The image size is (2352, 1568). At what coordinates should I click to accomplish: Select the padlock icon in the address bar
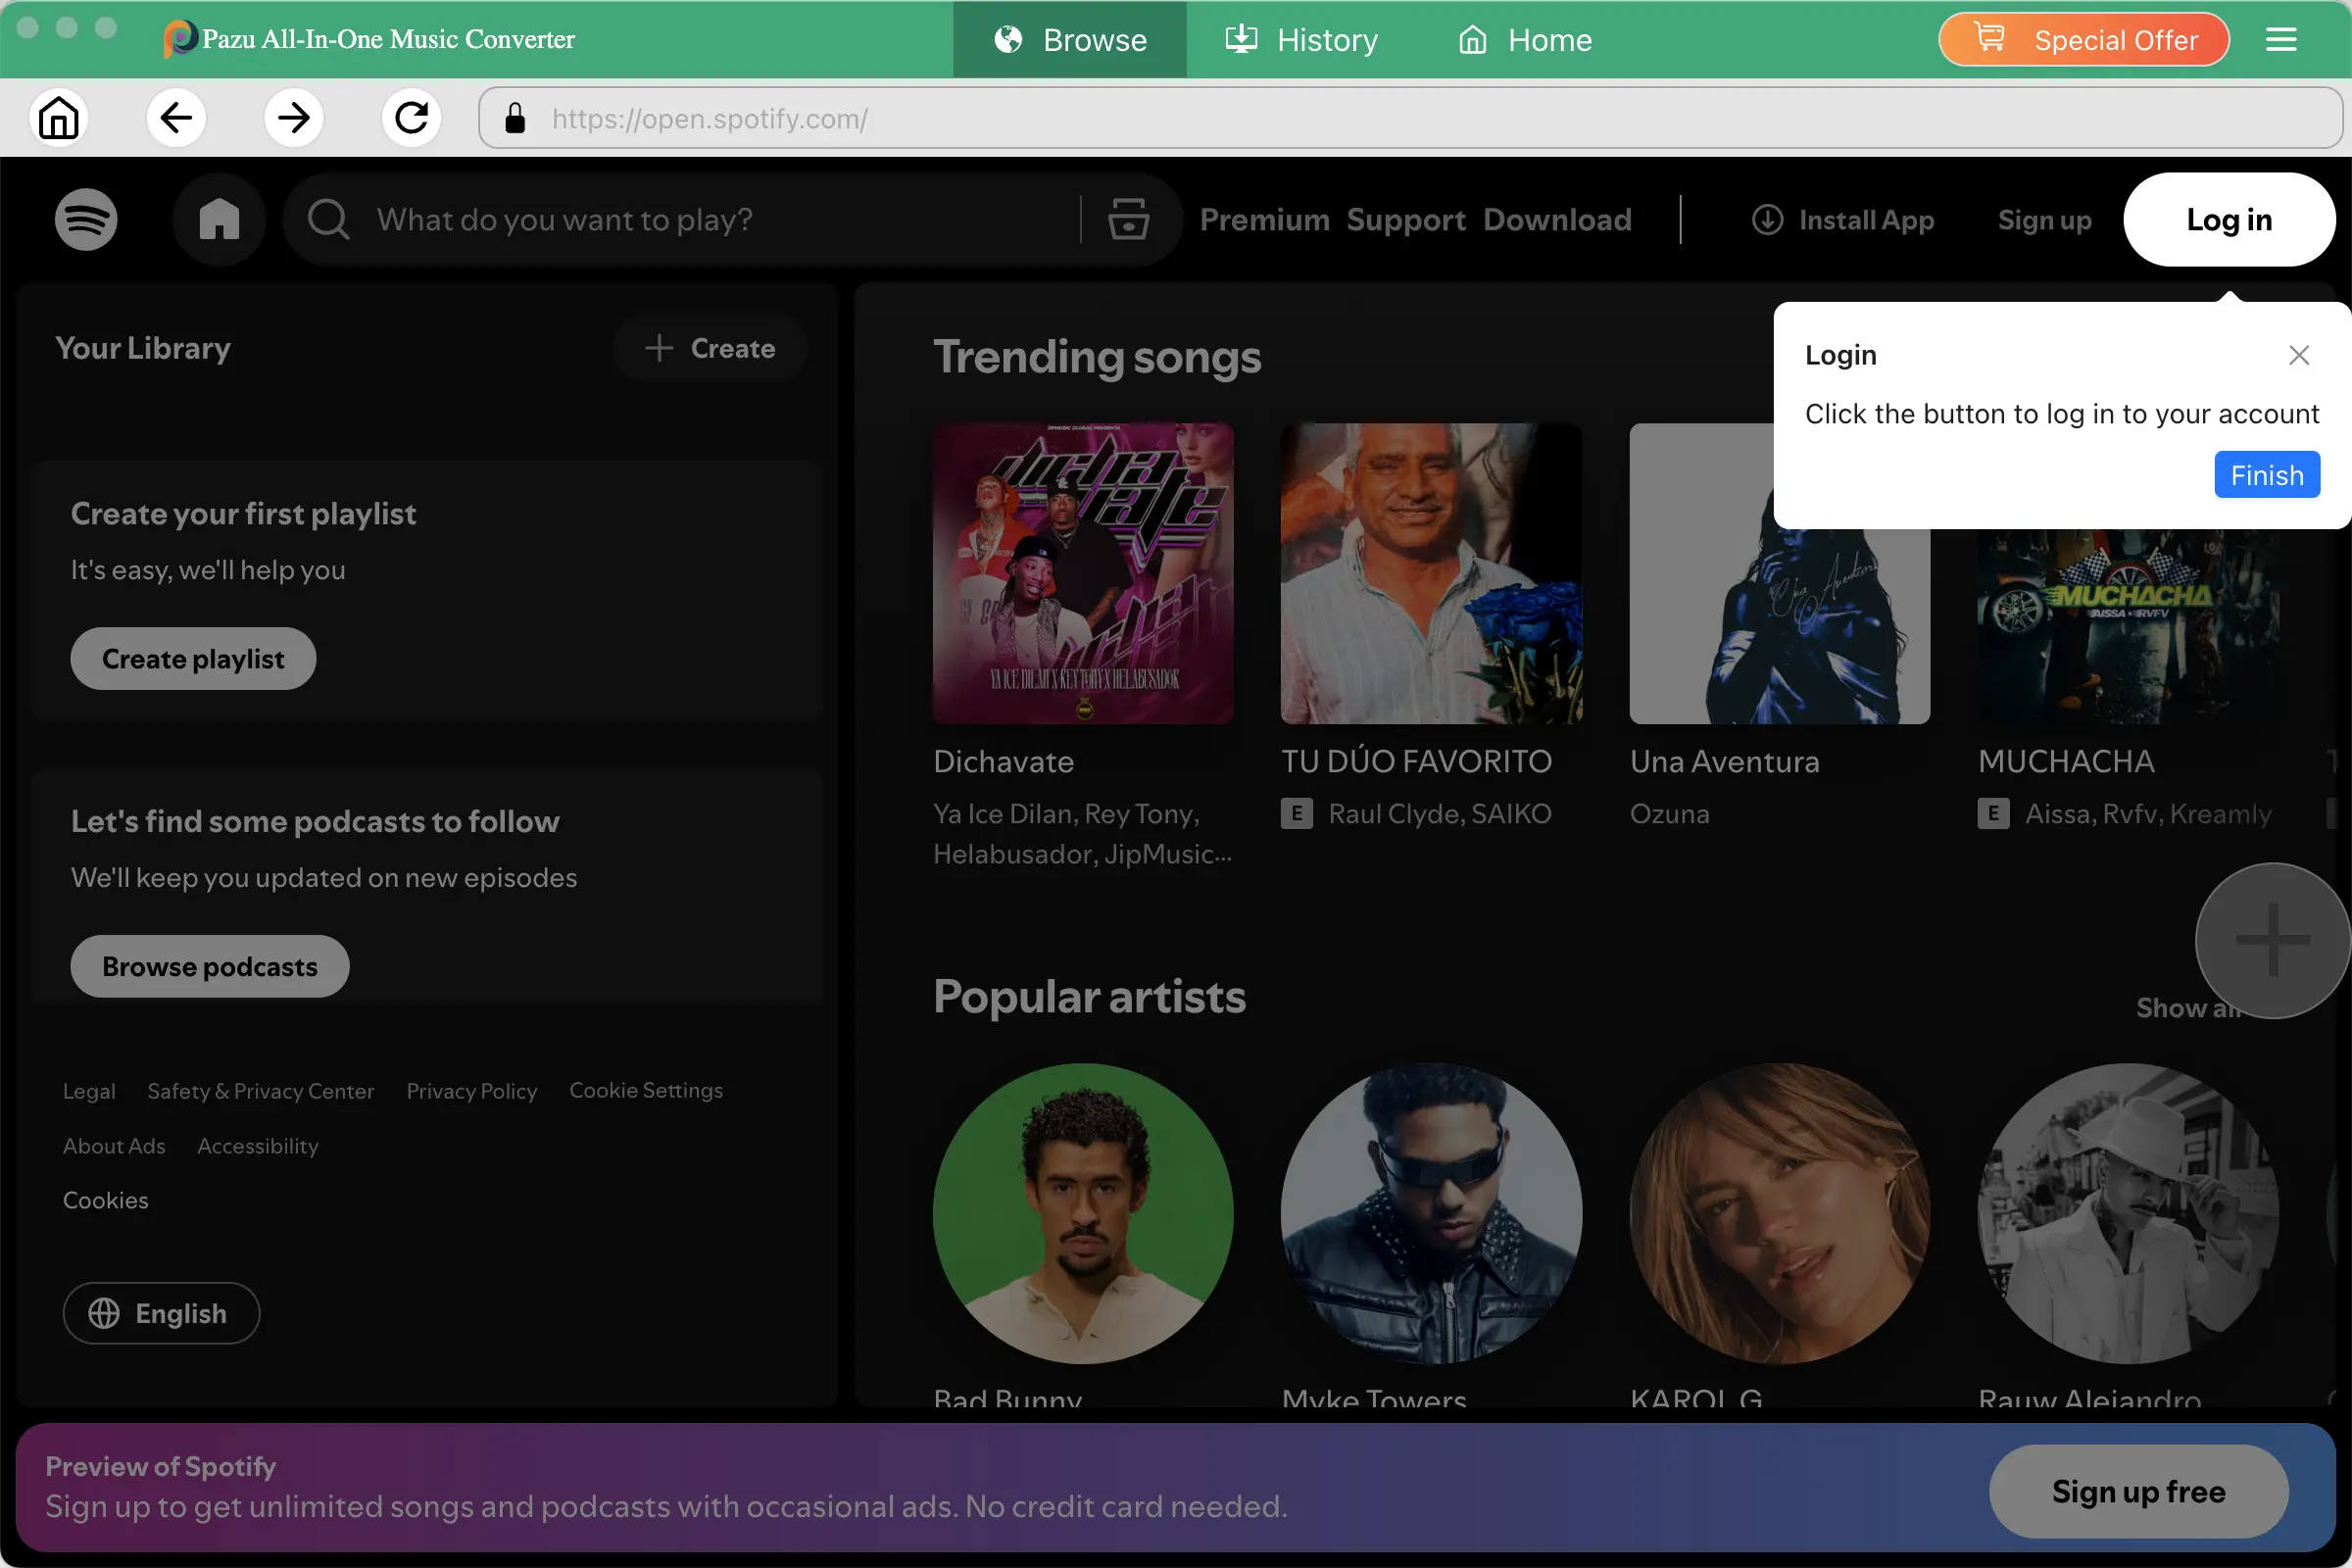tap(514, 118)
